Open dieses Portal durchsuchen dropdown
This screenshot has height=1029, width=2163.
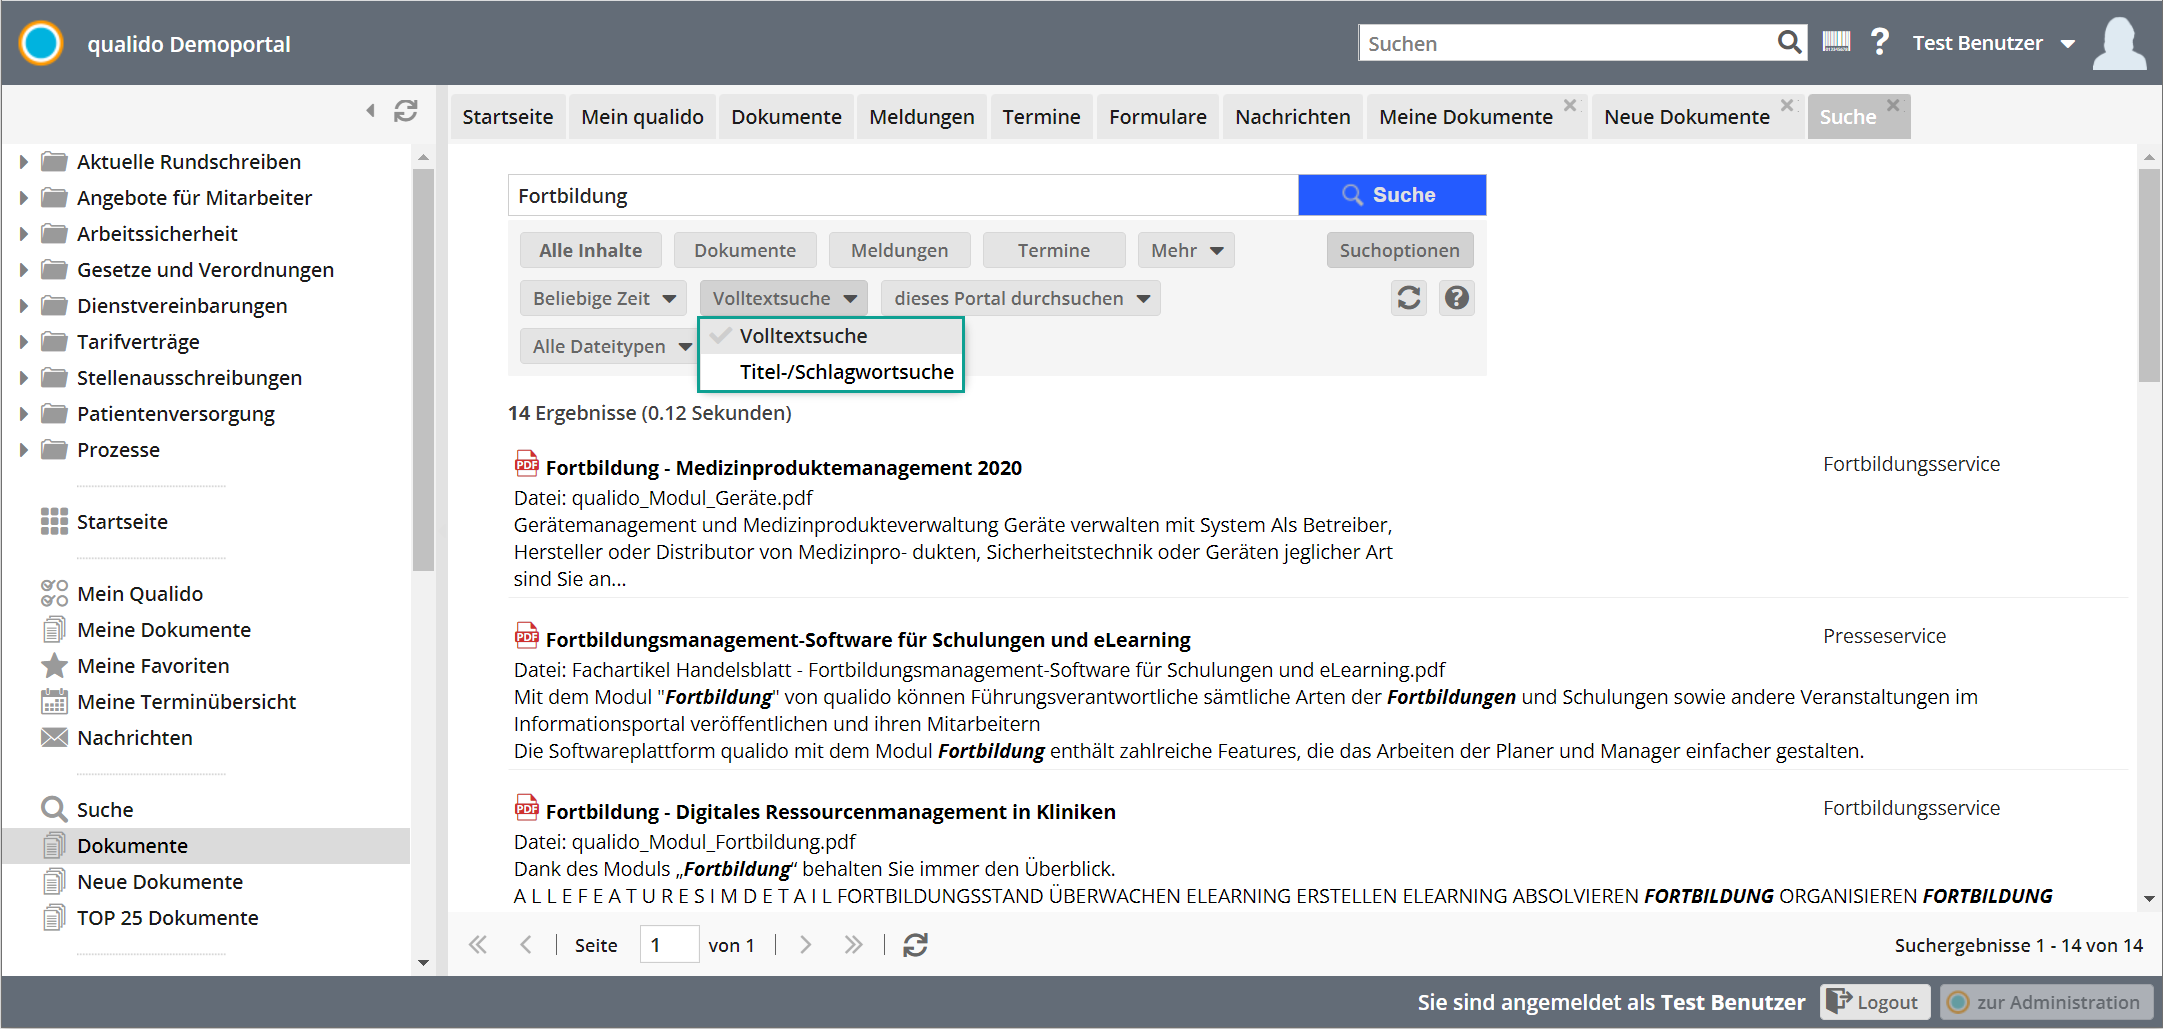pos(1021,298)
